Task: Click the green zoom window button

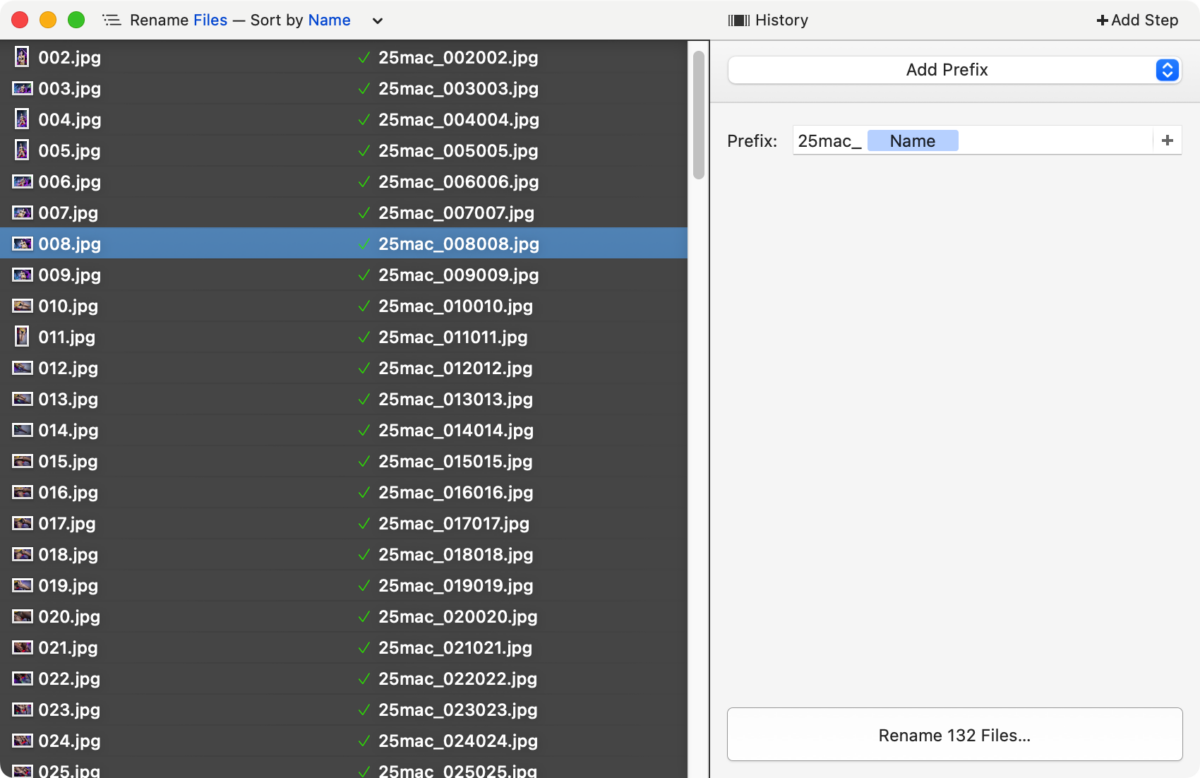Action: pos(76,20)
